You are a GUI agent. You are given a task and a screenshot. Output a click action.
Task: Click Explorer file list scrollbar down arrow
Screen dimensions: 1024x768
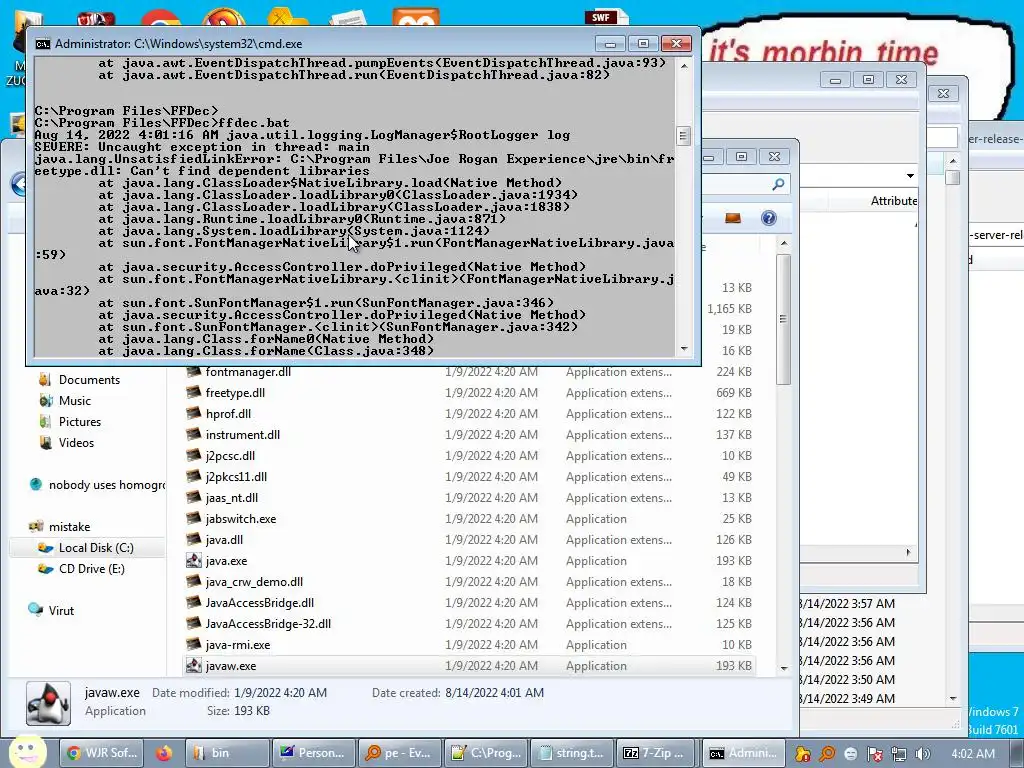pyautogui.click(x=784, y=669)
